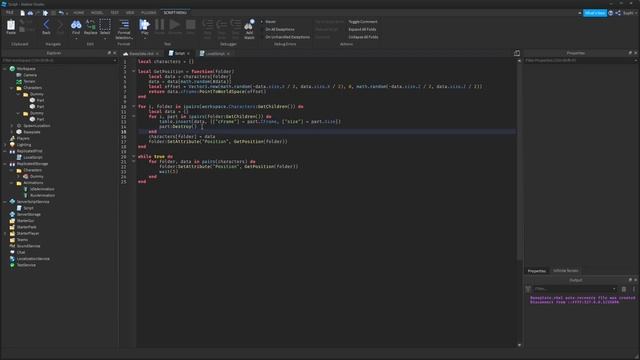Collapse the ReplicatedStorage node
This screenshot has width=640, height=360.
click(x=5, y=164)
